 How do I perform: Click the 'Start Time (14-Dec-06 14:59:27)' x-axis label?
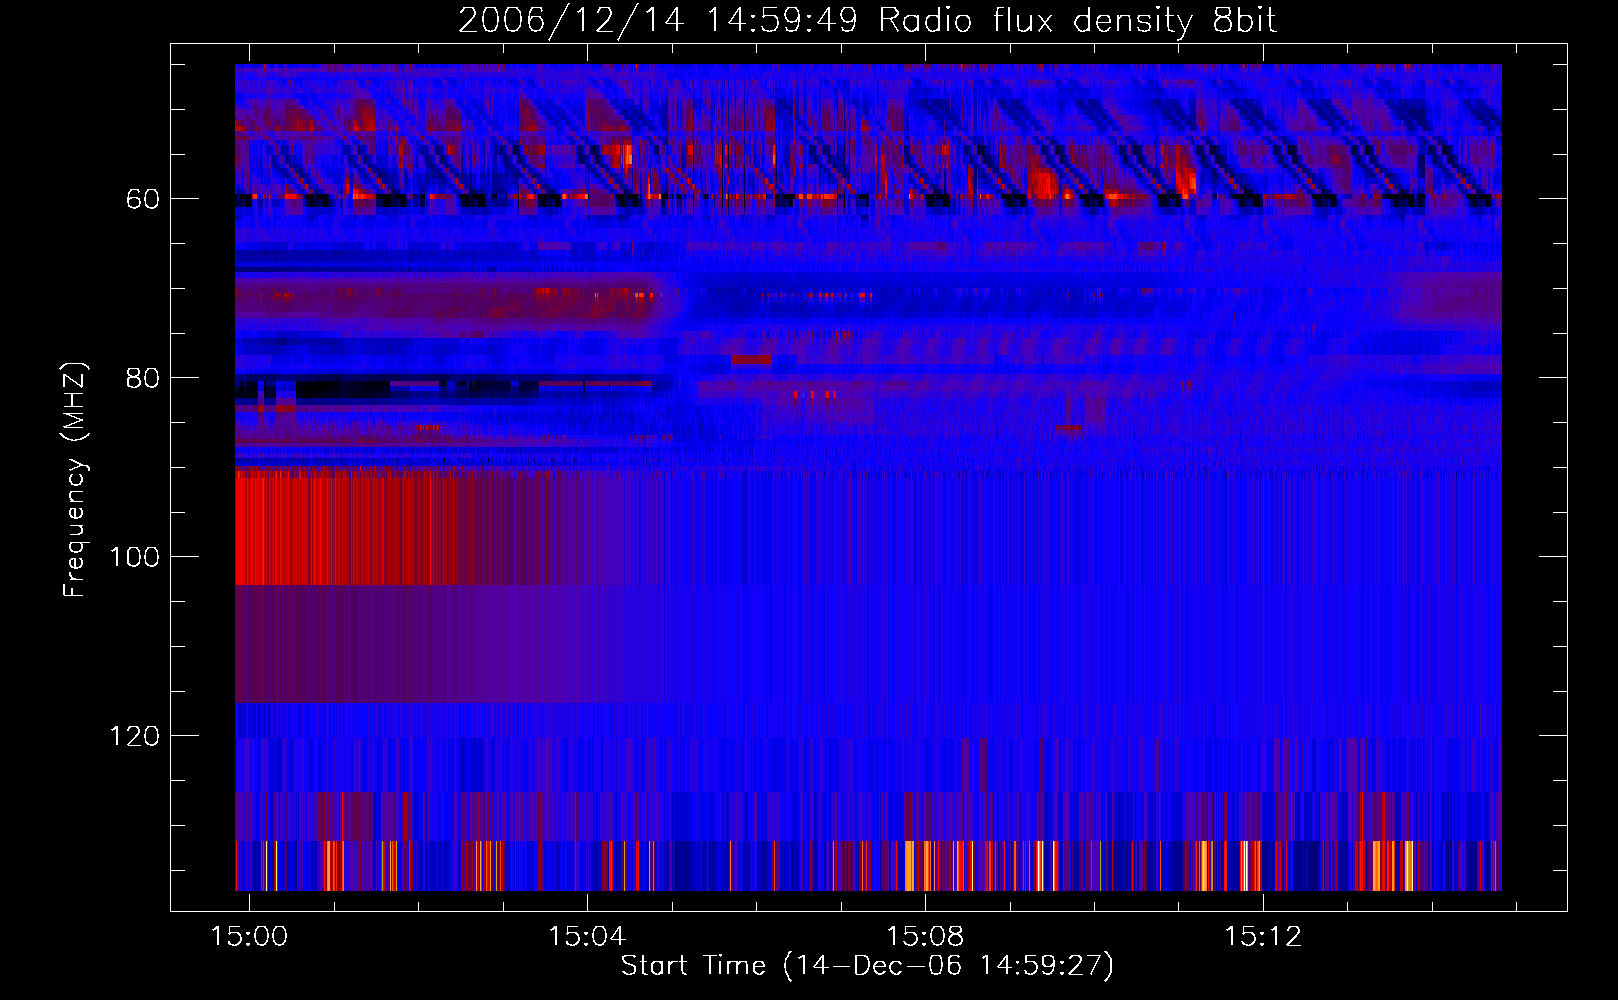pyautogui.click(x=867, y=966)
